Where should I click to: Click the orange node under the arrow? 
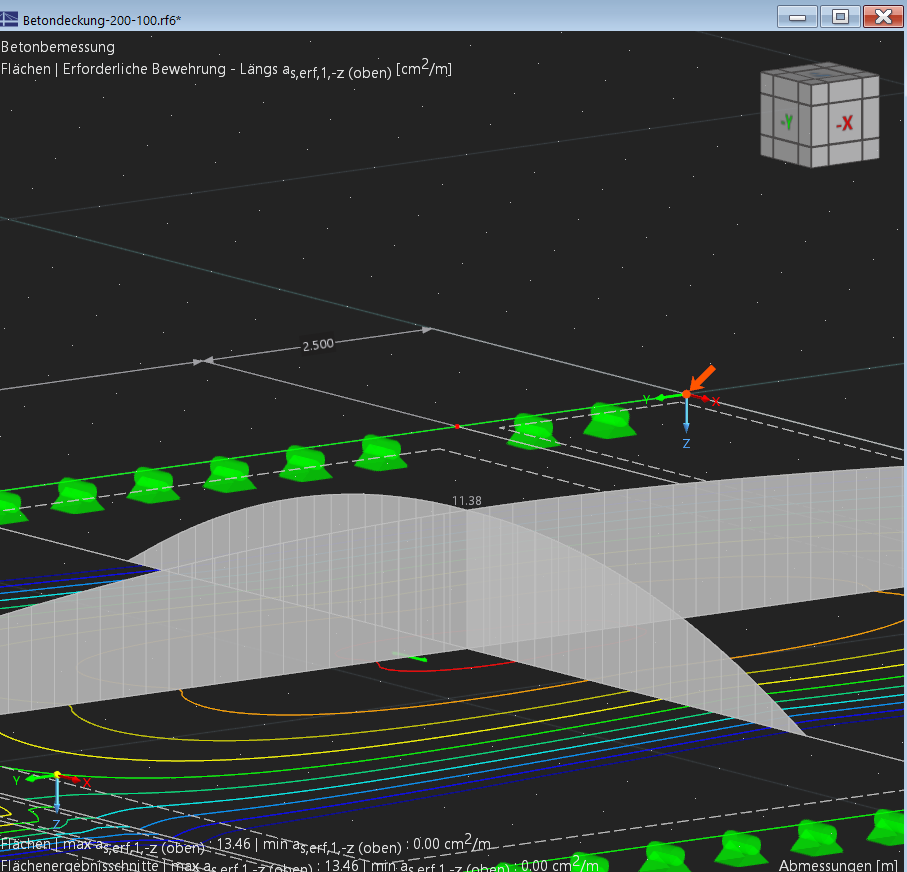pyautogui.click(x=686, y=395)
